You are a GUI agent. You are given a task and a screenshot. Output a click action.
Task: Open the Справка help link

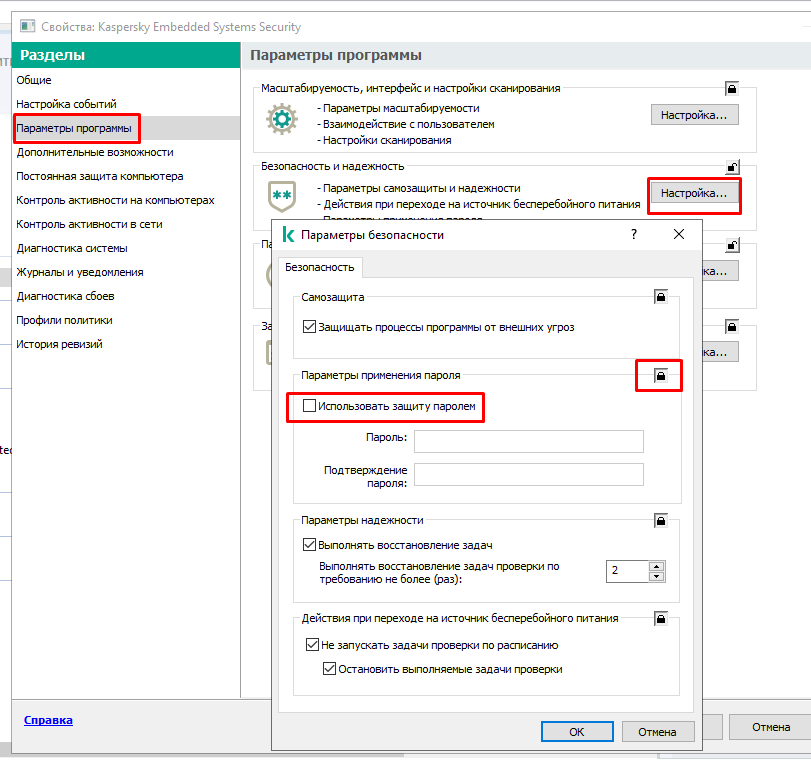click(48, 720)
